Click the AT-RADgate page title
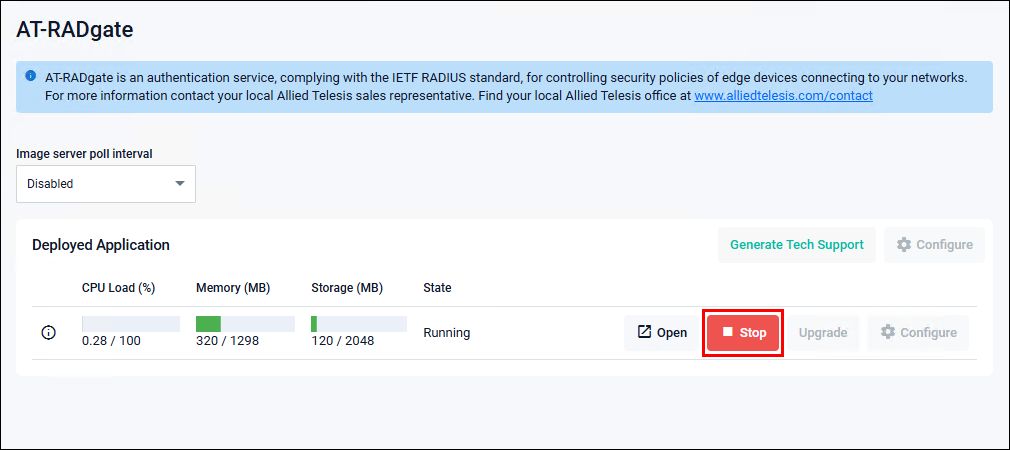The image size is (1010, 450). (x=75, y=30)
